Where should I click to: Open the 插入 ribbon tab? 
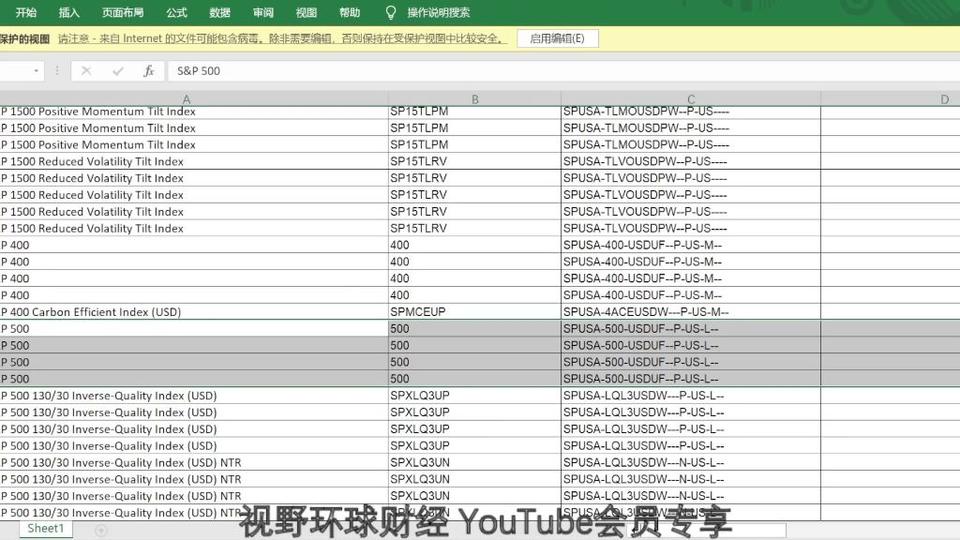69,12
